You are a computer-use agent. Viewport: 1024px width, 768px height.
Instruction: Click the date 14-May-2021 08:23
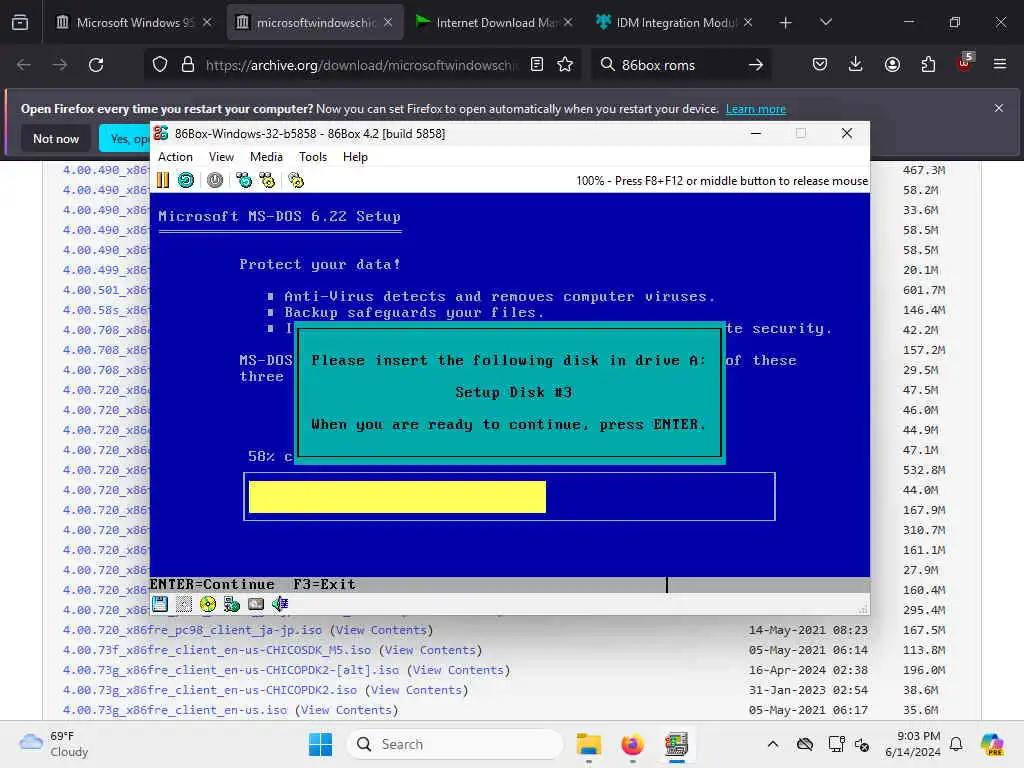click(x=808, y=630)
